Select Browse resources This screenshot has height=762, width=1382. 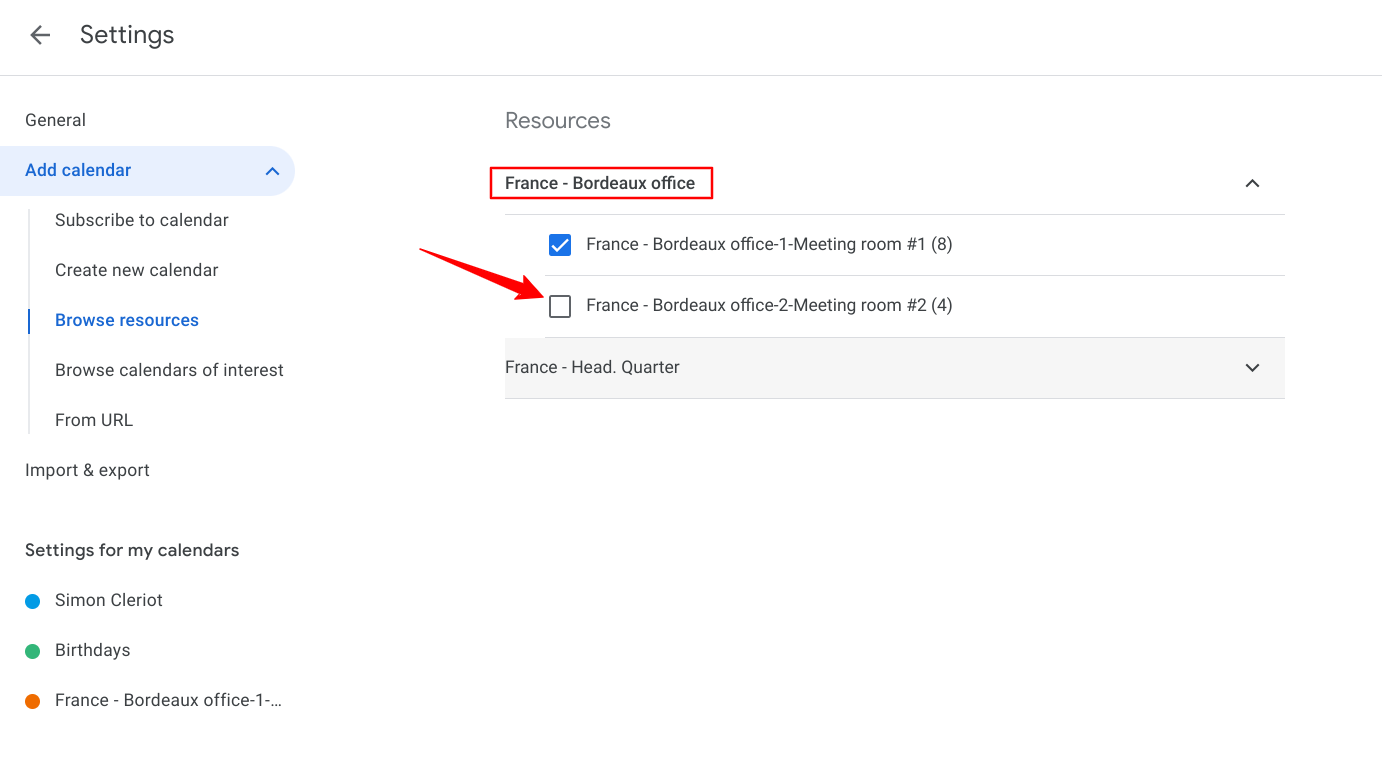[127, 320]
